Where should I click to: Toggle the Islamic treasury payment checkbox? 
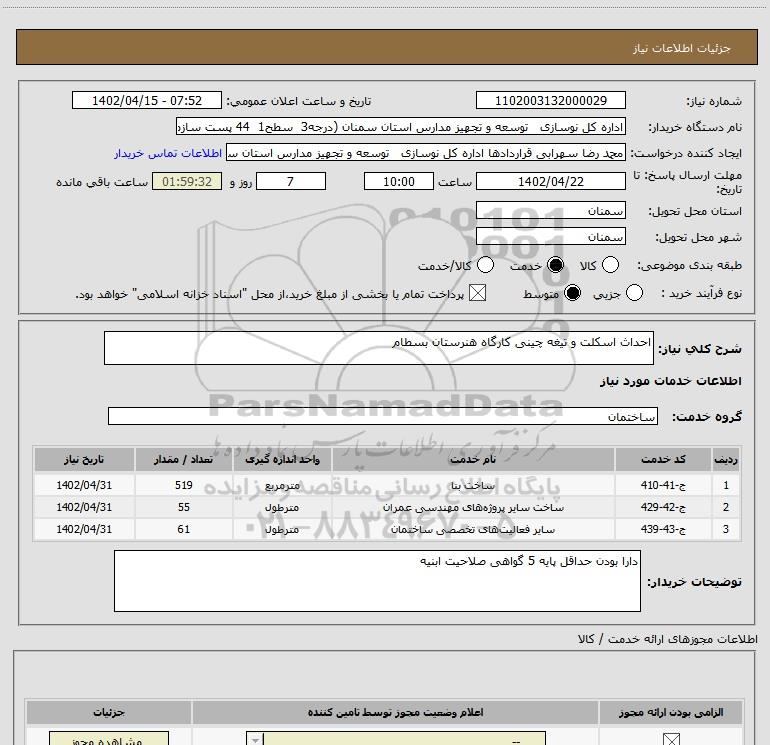[477, 293]
